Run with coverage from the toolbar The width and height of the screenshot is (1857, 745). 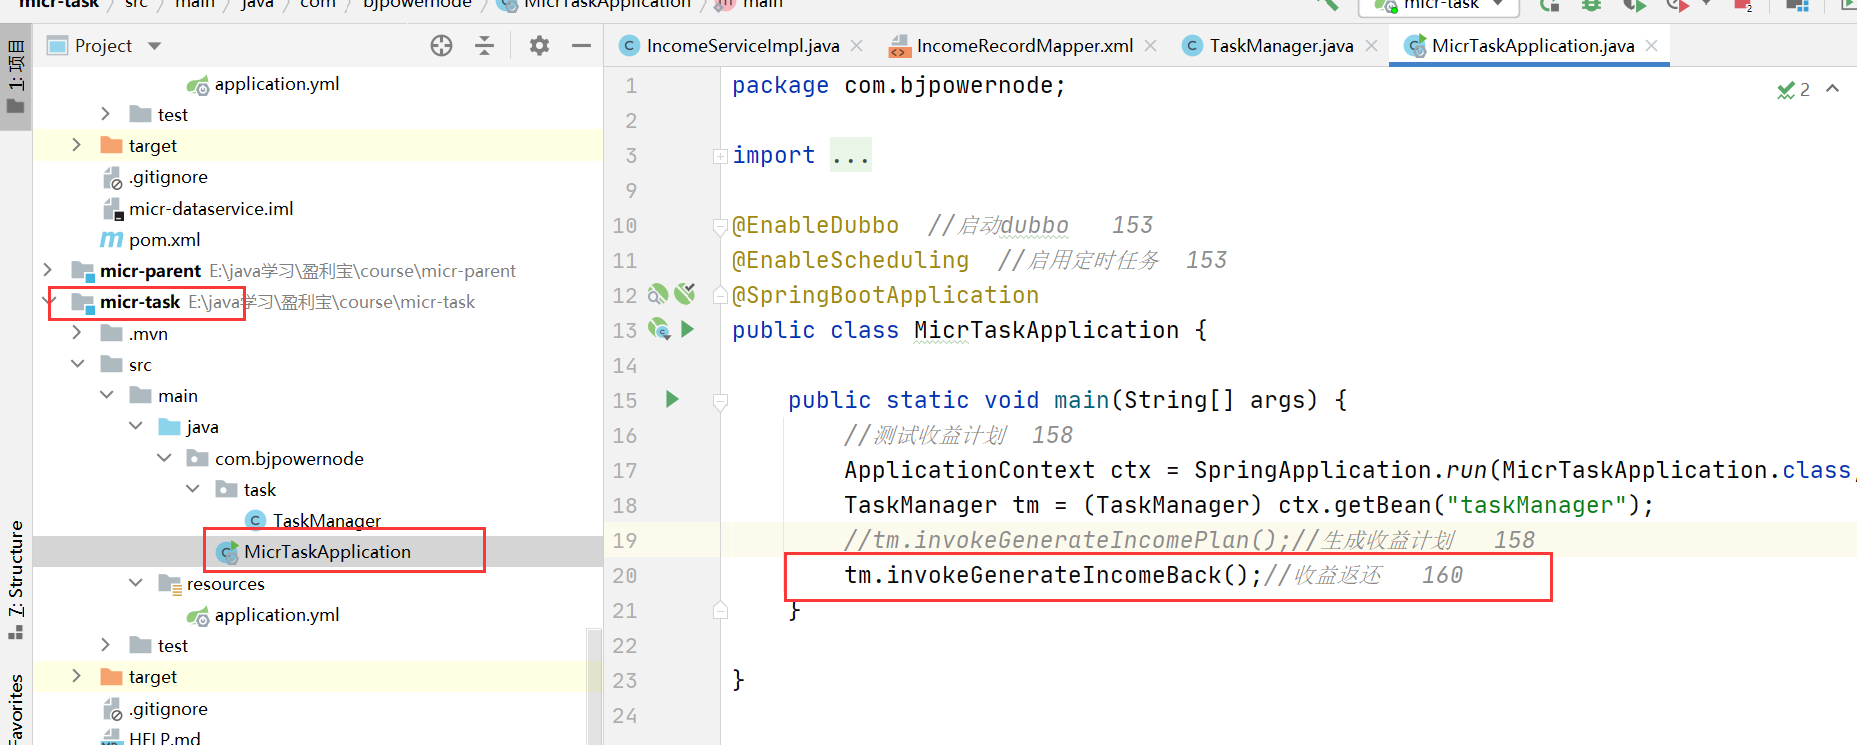tap(1635, 5)
